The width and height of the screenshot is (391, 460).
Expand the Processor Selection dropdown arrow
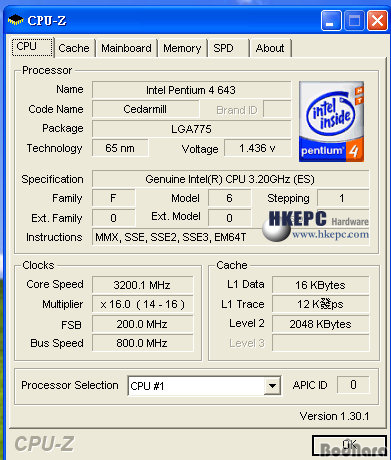coord(272,386)
